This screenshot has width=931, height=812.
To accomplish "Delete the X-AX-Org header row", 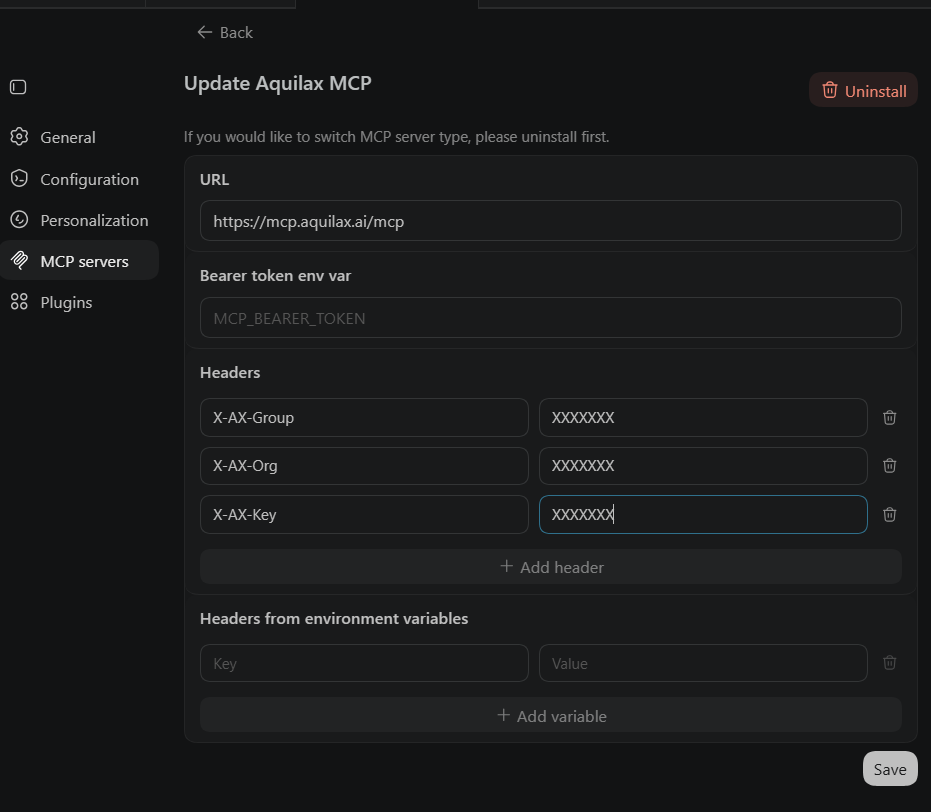I will 889,465.
